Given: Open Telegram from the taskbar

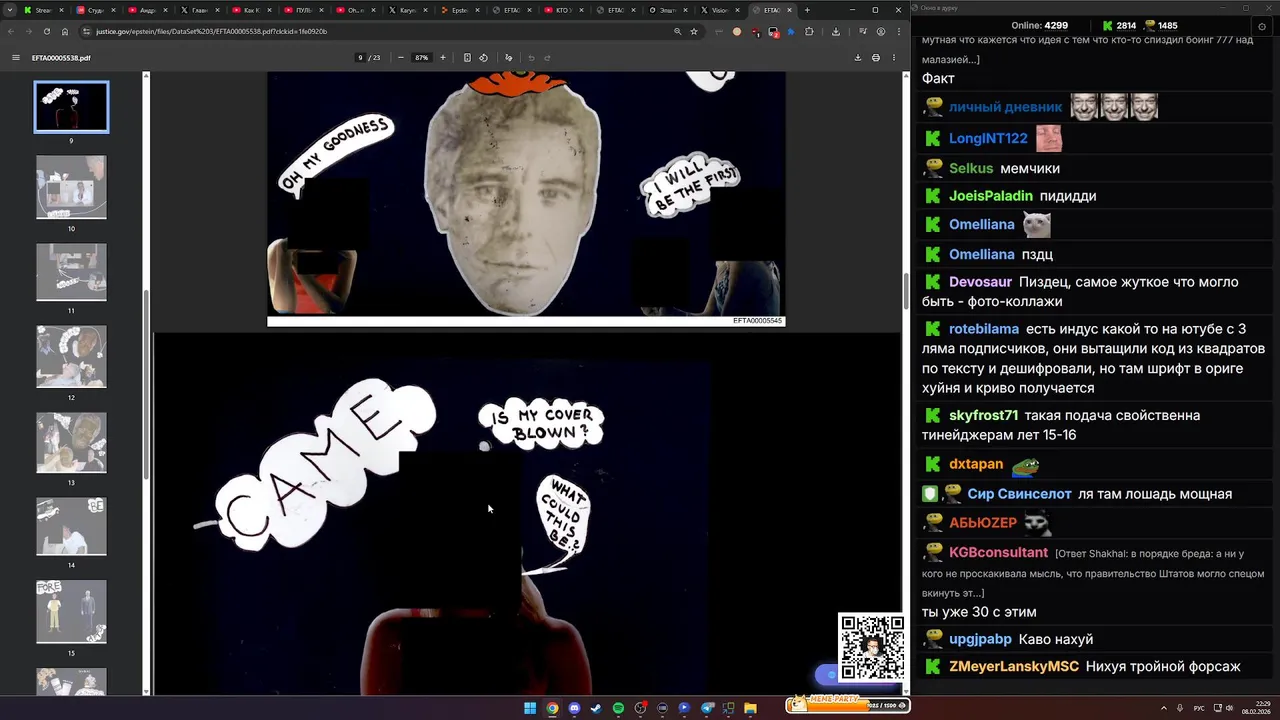Looking at the screenshot, I should (x=707, y=708).
